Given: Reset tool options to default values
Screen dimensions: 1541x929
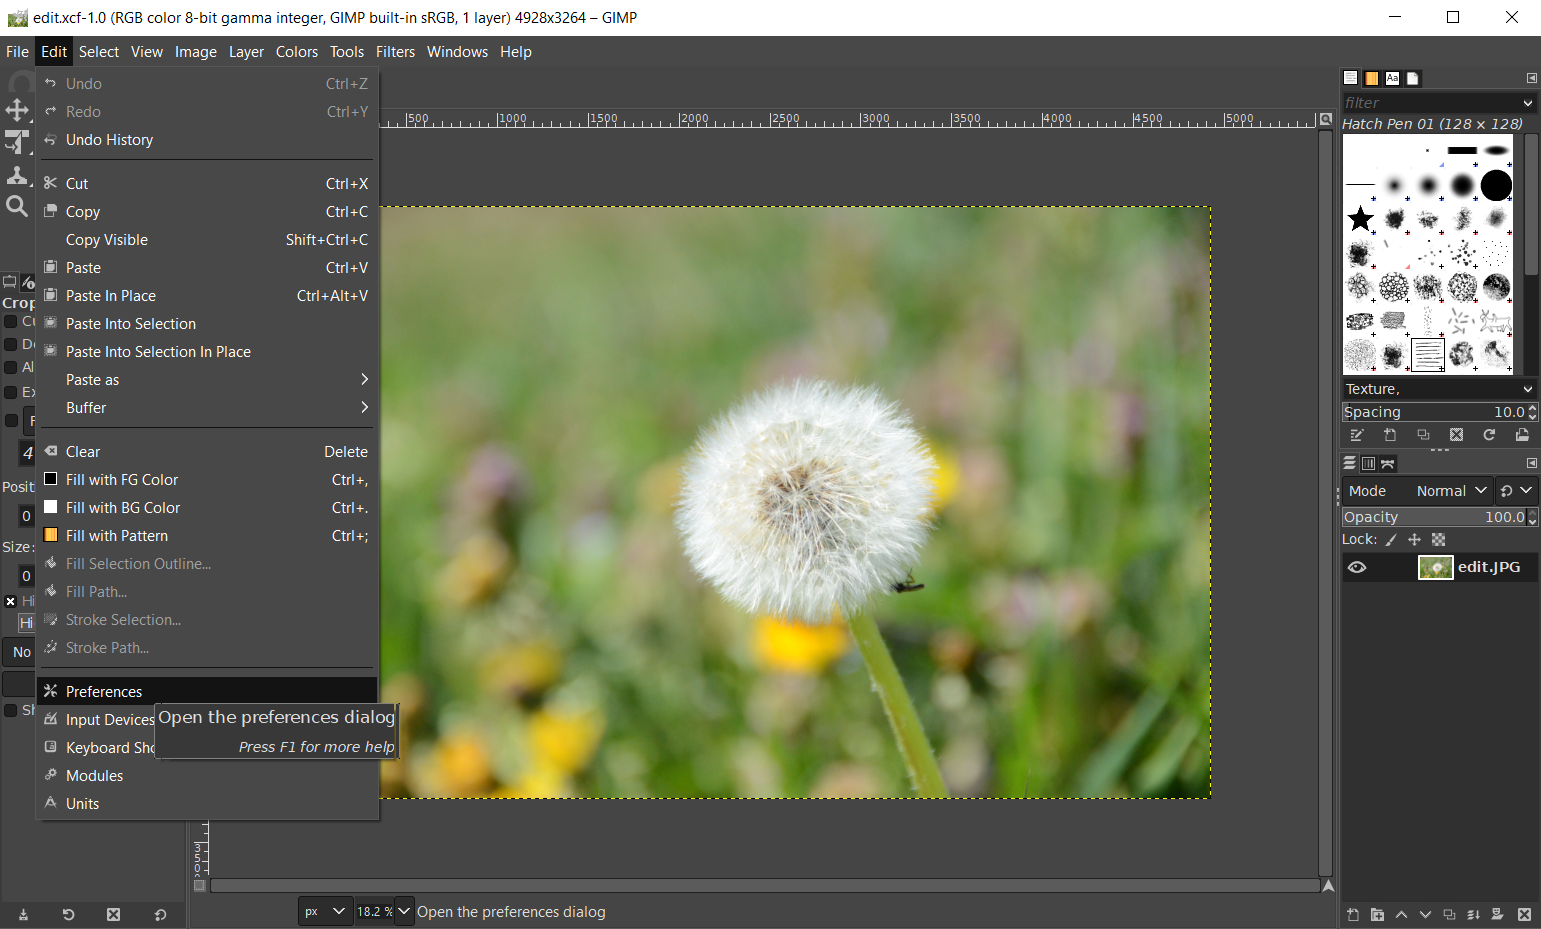Looking at the screenshot, I should (x=160, y=914).
